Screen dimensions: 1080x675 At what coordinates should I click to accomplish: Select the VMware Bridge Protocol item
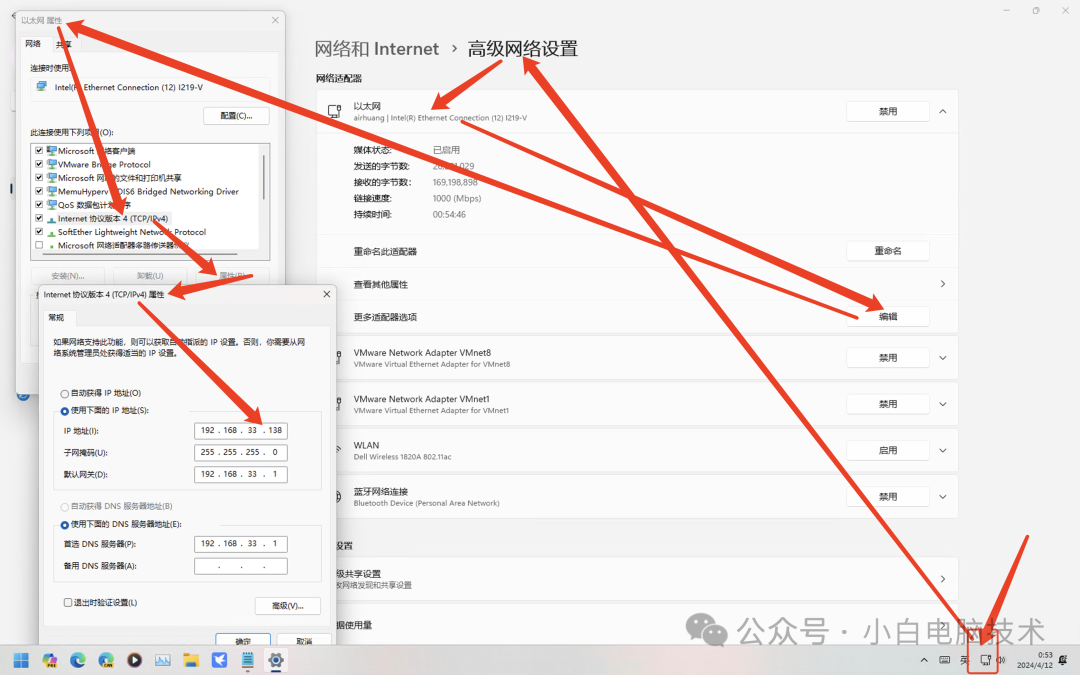pyautogui.click(x=104, y=165)
